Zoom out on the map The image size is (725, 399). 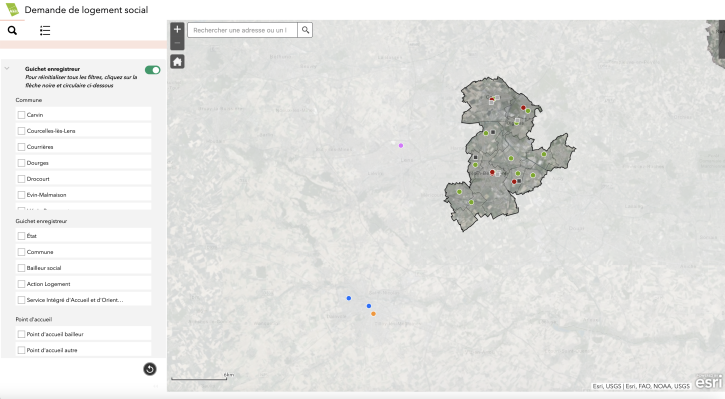(x=177, y=43)
